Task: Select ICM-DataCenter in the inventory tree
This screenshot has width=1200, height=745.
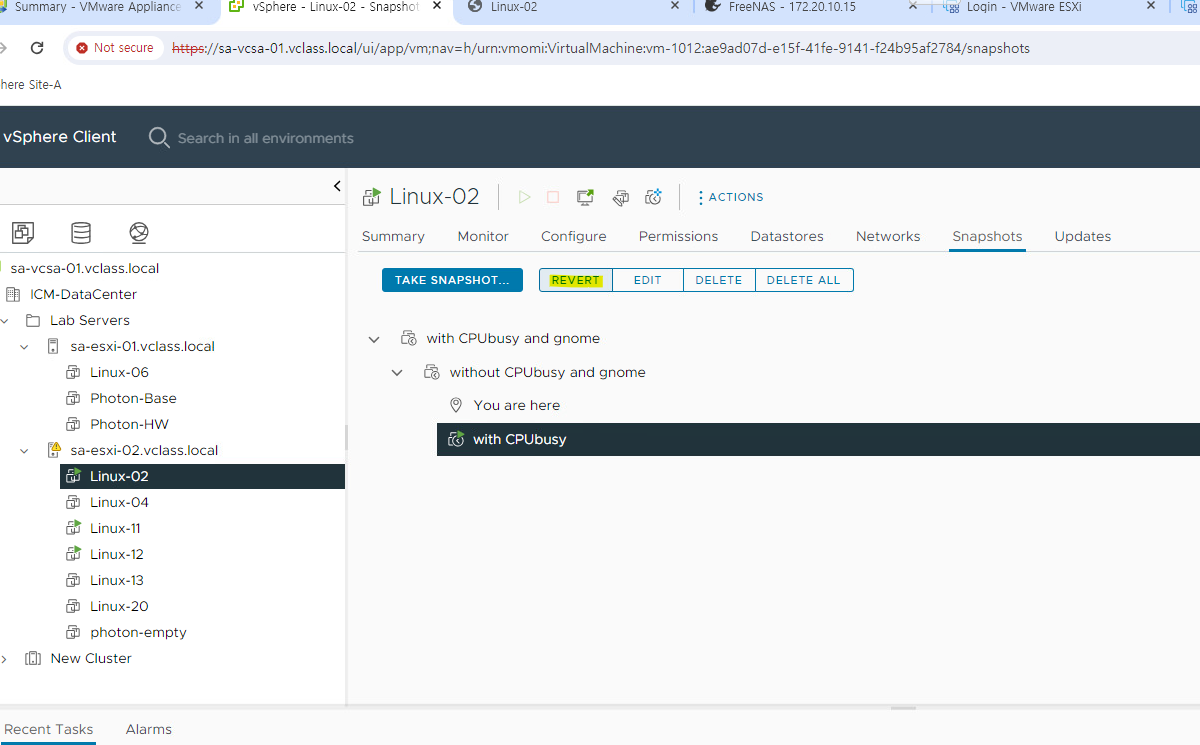Action: point(83,294)
